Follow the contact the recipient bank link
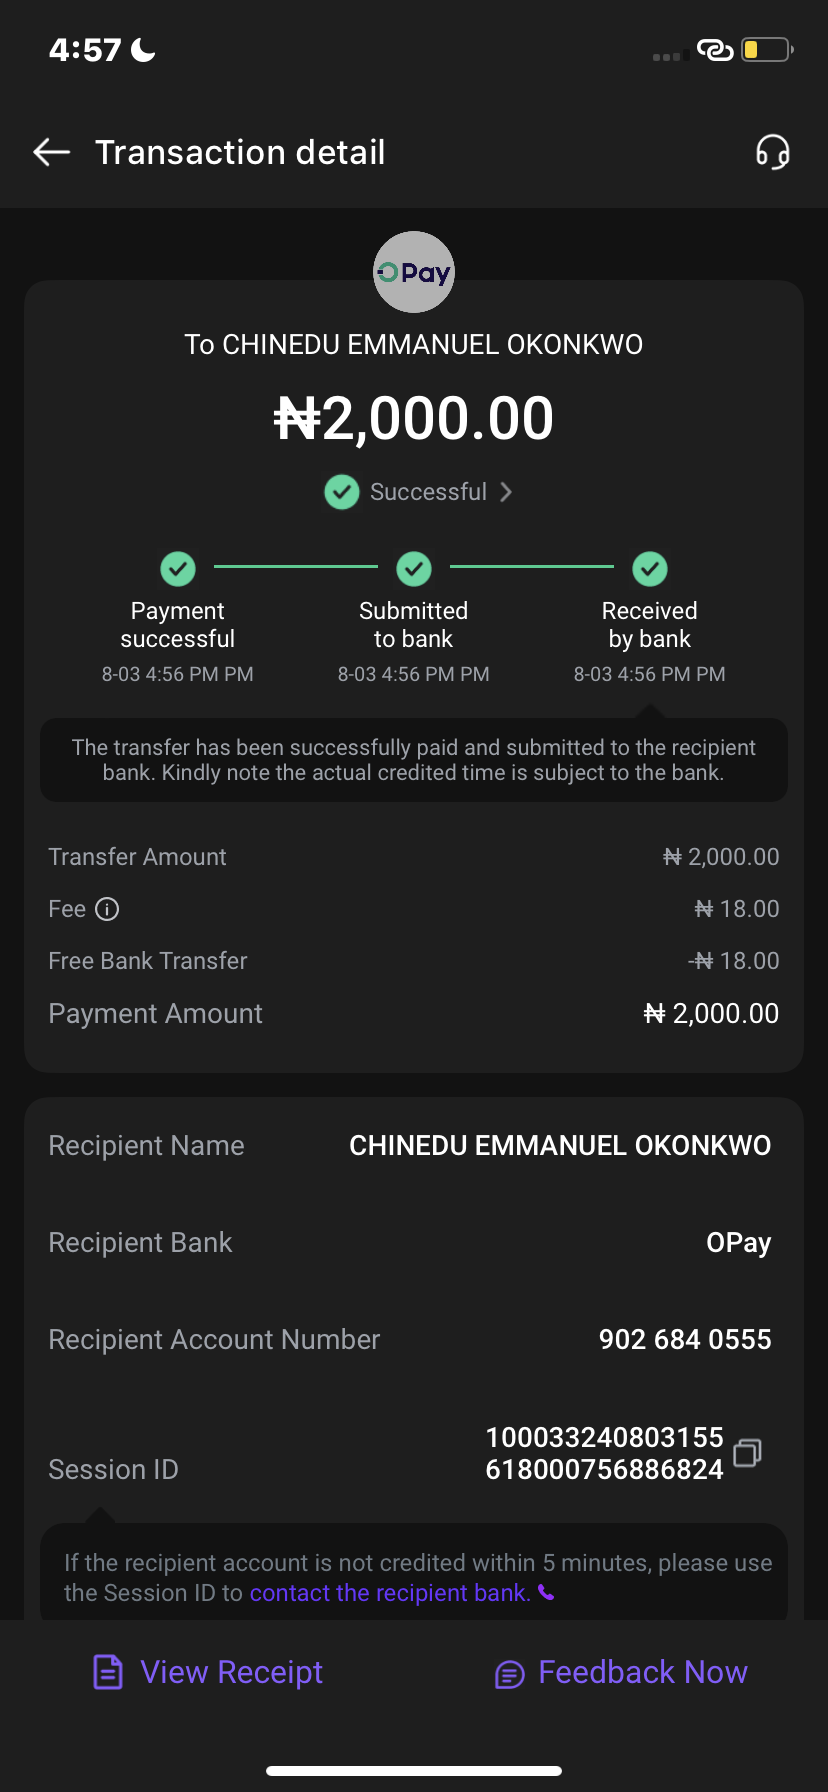Viewport: 828px width, 1792px height. point(390,1593)
